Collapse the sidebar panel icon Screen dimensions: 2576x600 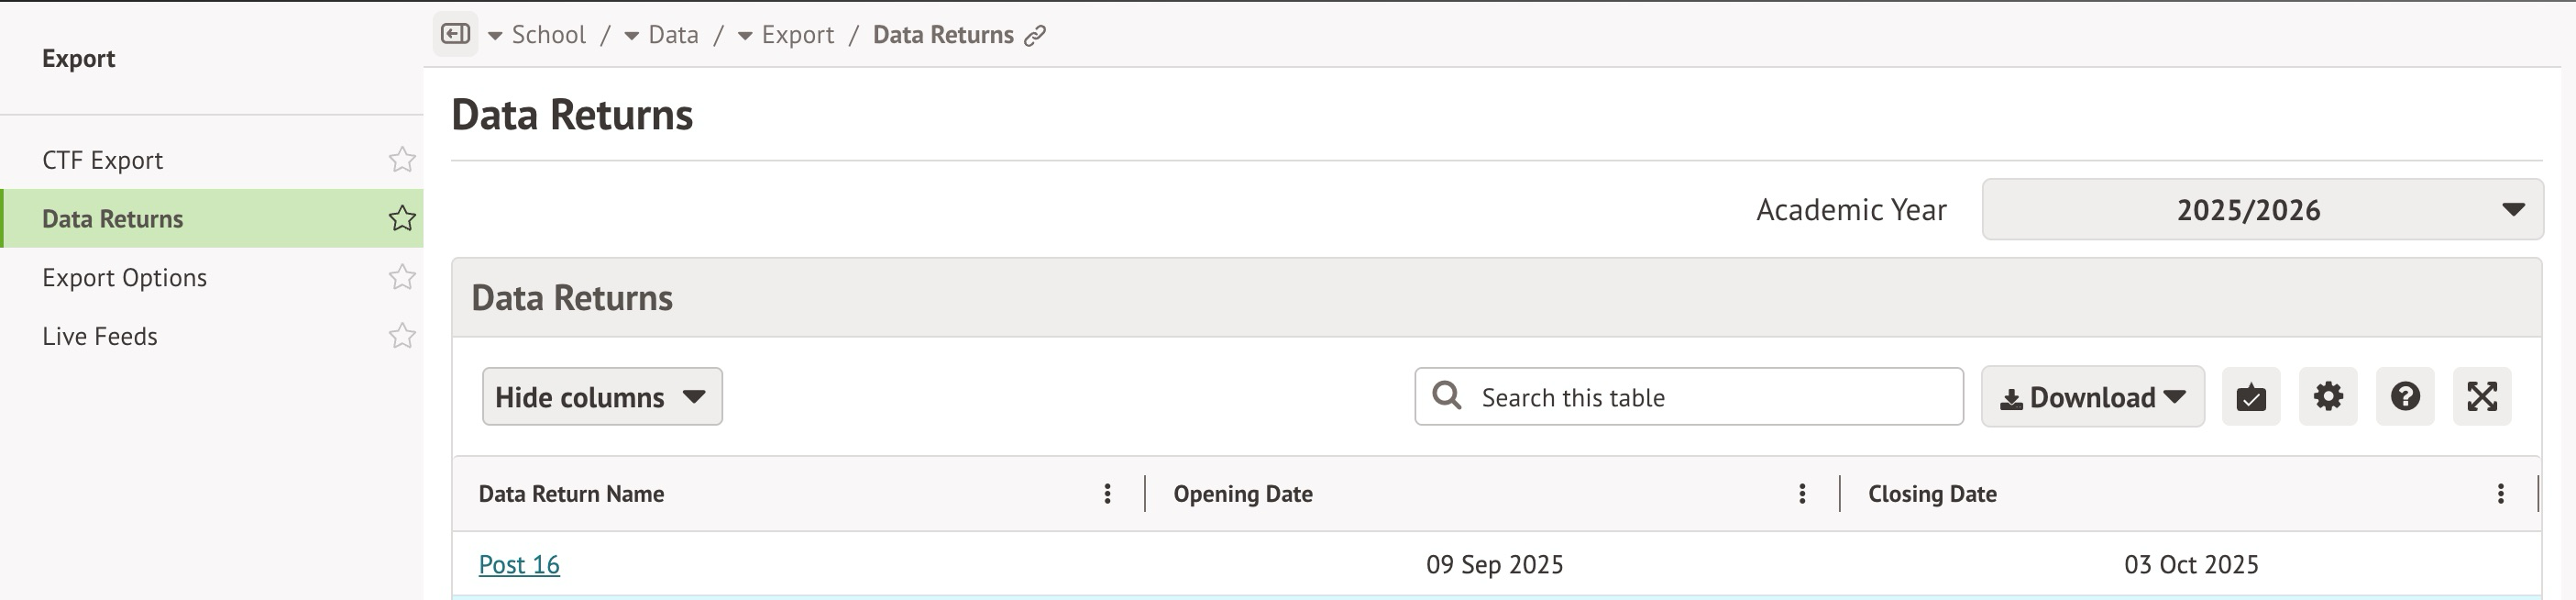coord(455,35)
